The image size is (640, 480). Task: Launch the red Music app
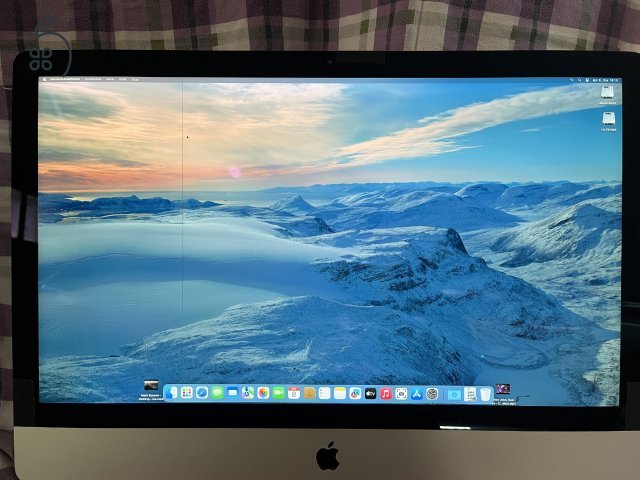386,394
